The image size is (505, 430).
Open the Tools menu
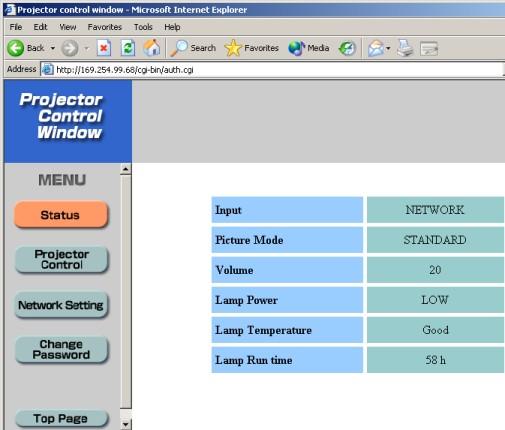(143, 27)
